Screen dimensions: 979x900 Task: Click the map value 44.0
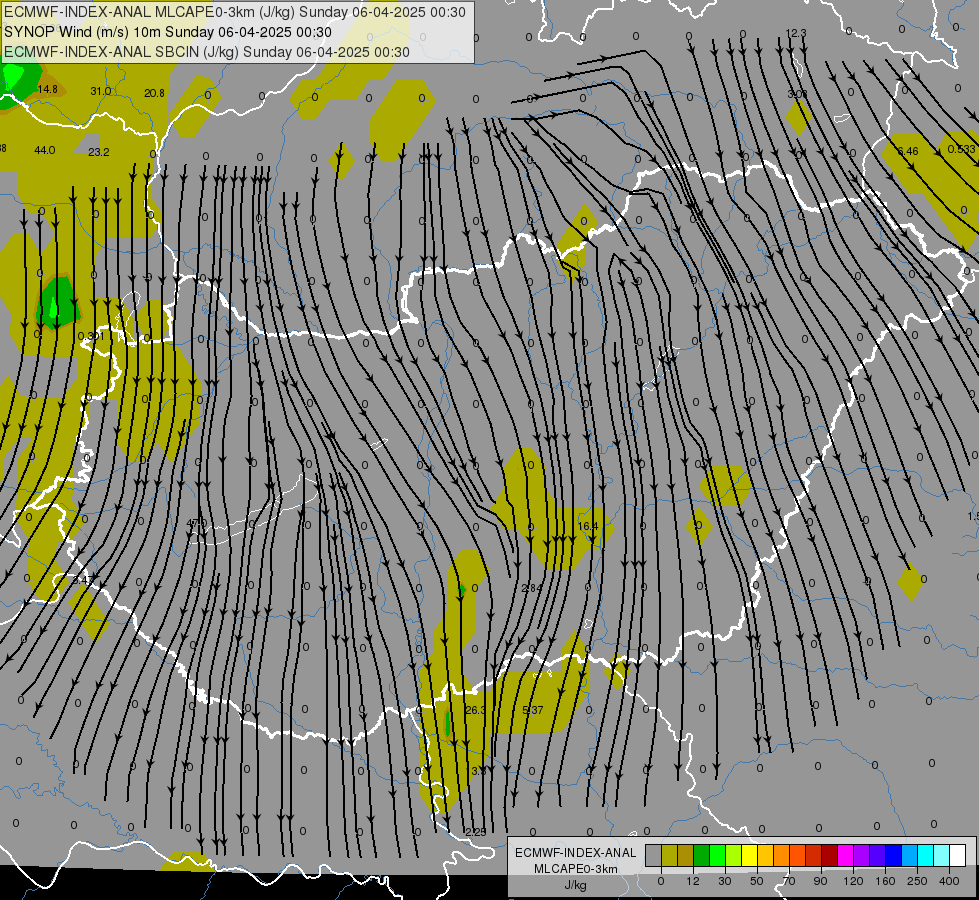[x=44, y=150]
